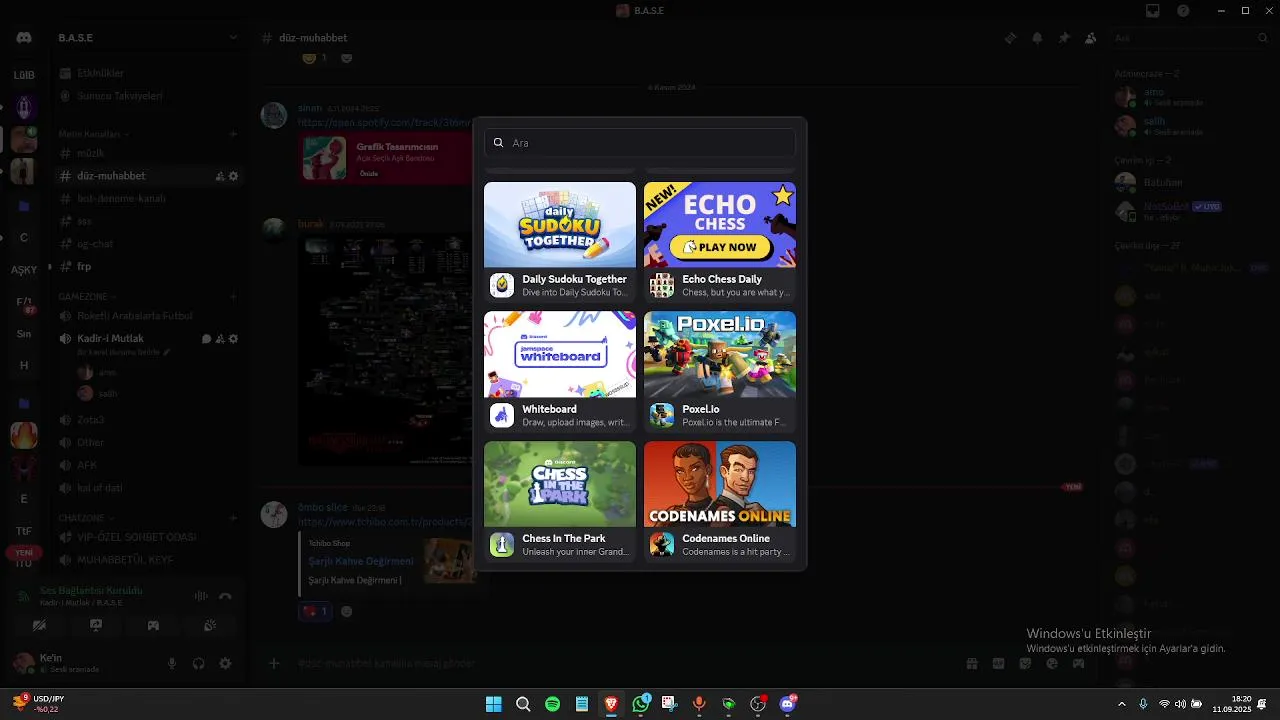Click header search box
The image size is (1280, 720).
pyautogui.click(x=1190, y=38)
